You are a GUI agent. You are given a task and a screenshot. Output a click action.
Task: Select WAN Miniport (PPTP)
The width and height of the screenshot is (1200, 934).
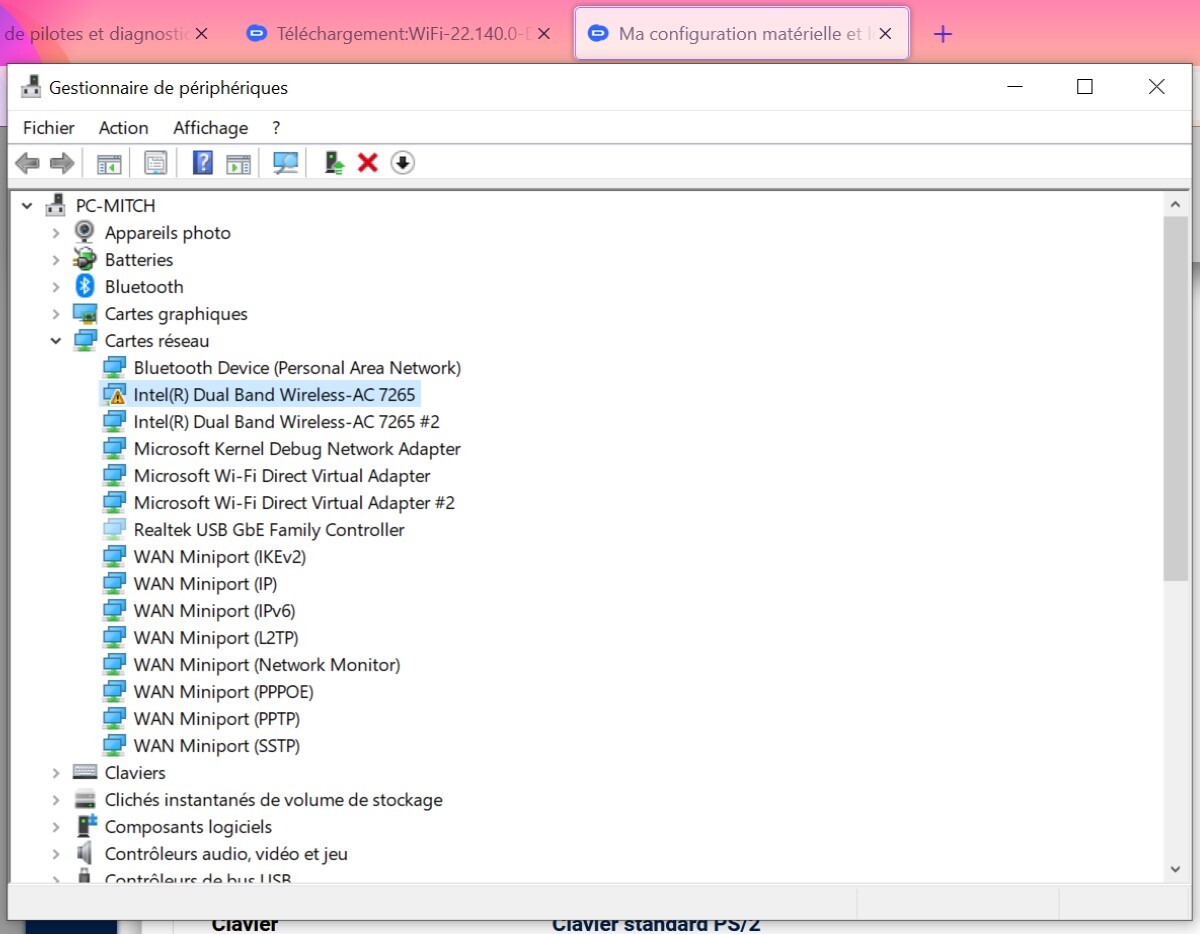217,718
